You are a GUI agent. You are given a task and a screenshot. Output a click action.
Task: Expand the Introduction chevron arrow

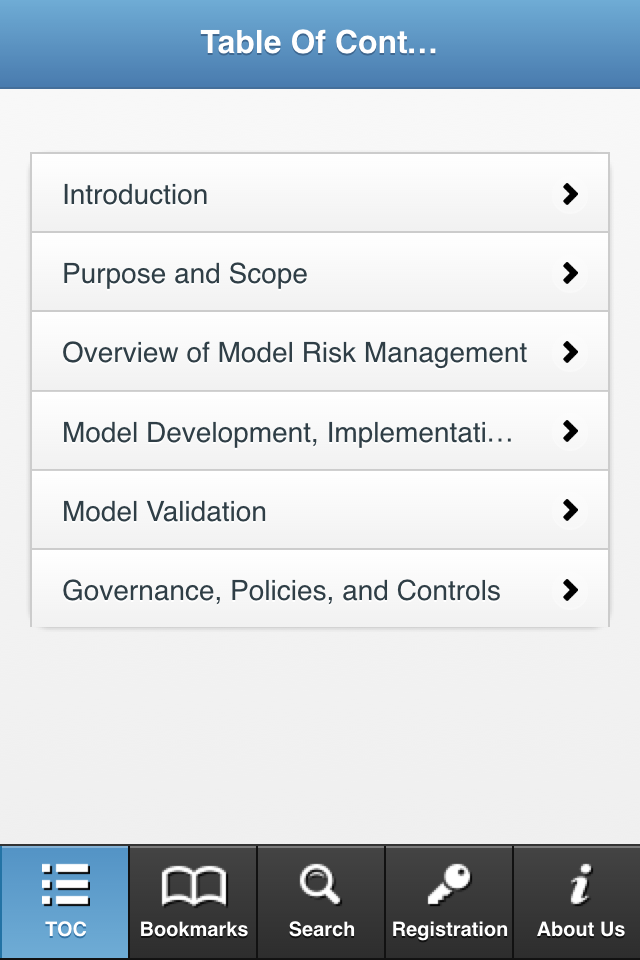[570, 194]
